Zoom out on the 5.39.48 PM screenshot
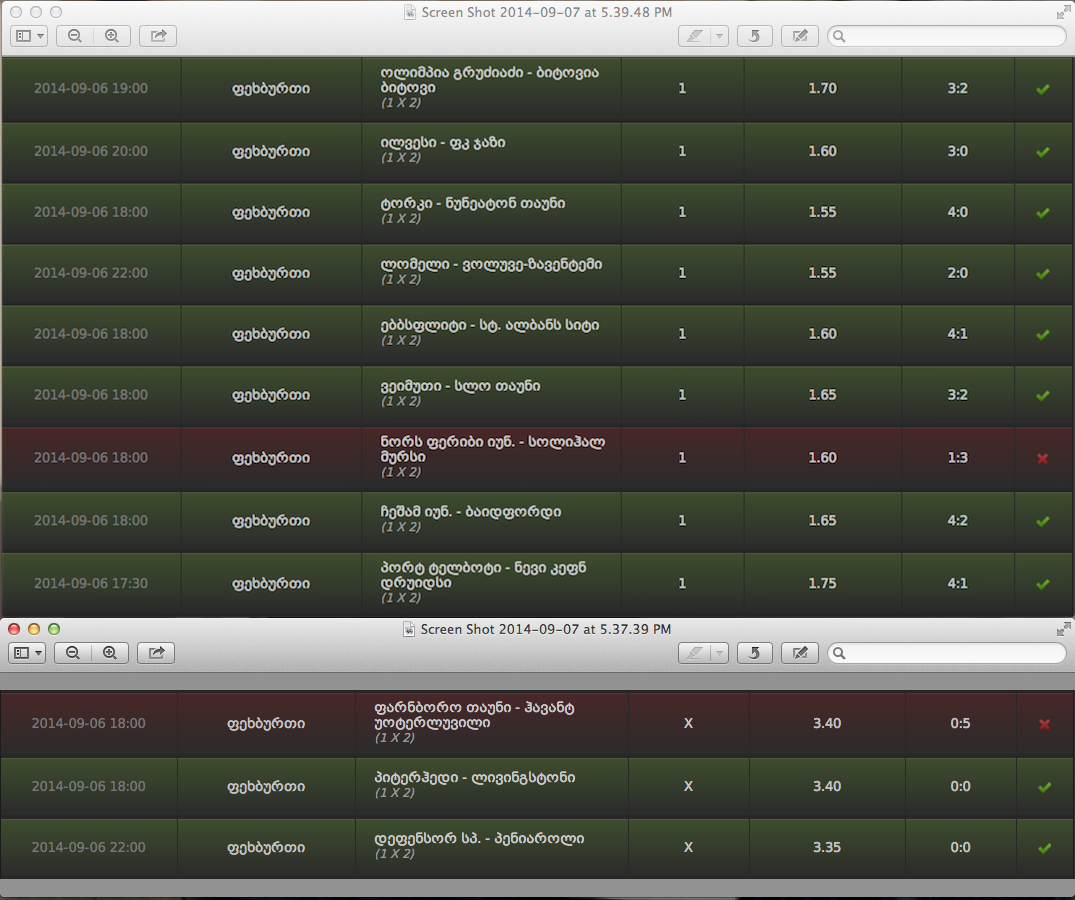The height and width of the screenshot is (900, 1075). (73, 35)
